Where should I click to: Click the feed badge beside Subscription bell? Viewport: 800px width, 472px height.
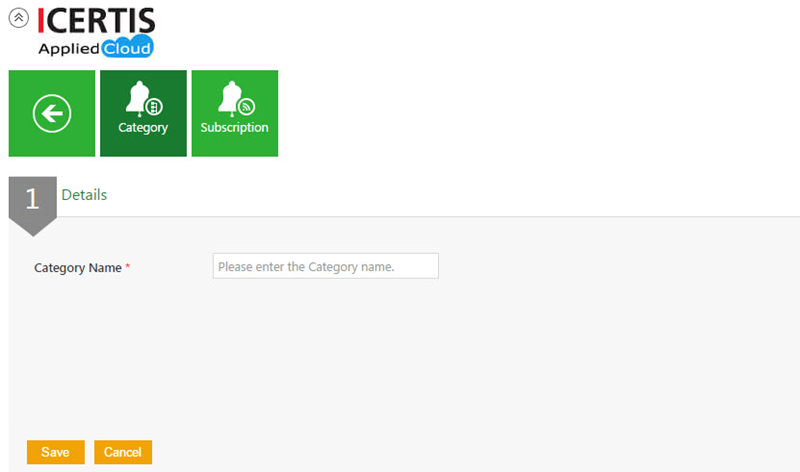(x=246, y=107)
